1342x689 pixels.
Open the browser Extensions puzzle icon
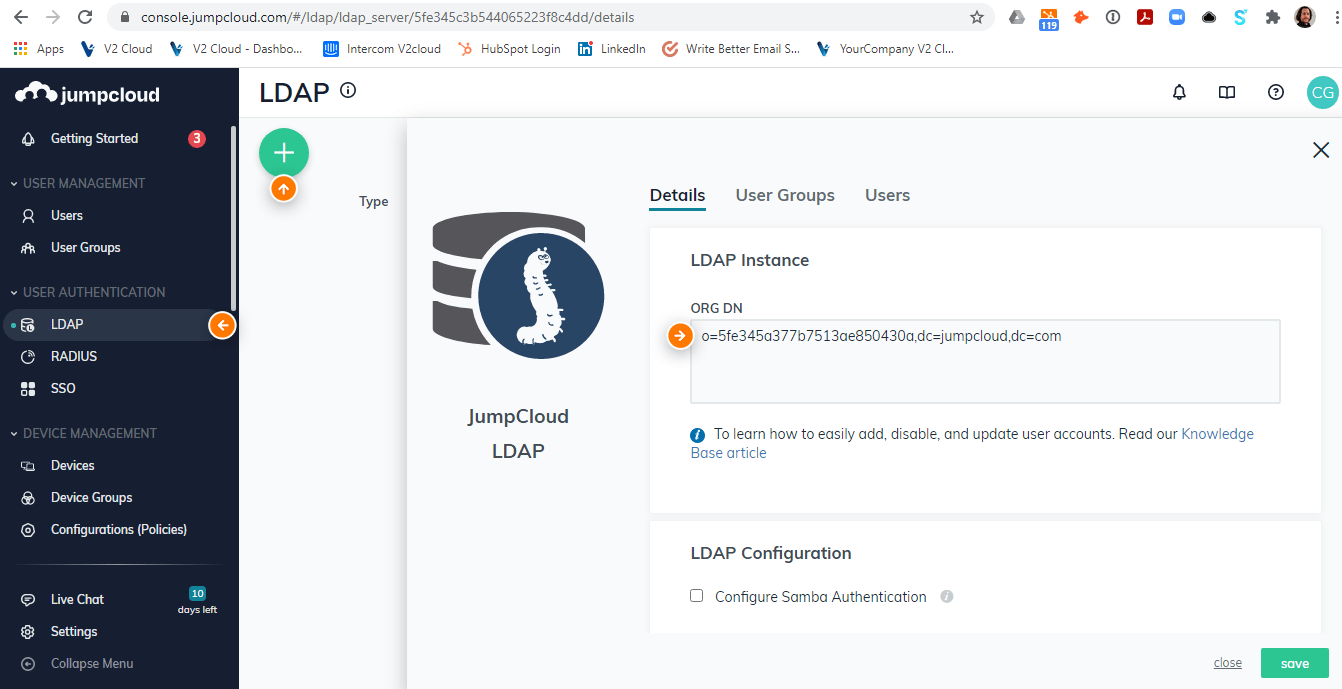pyautogui.click(x=1273, y=17)
